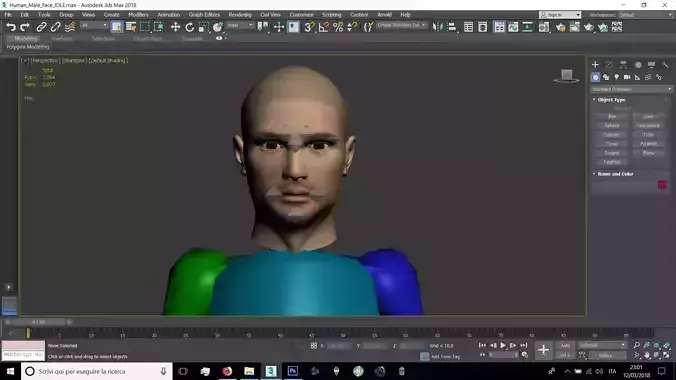Activate the Select and Scale tool

[x=203, y=27]
